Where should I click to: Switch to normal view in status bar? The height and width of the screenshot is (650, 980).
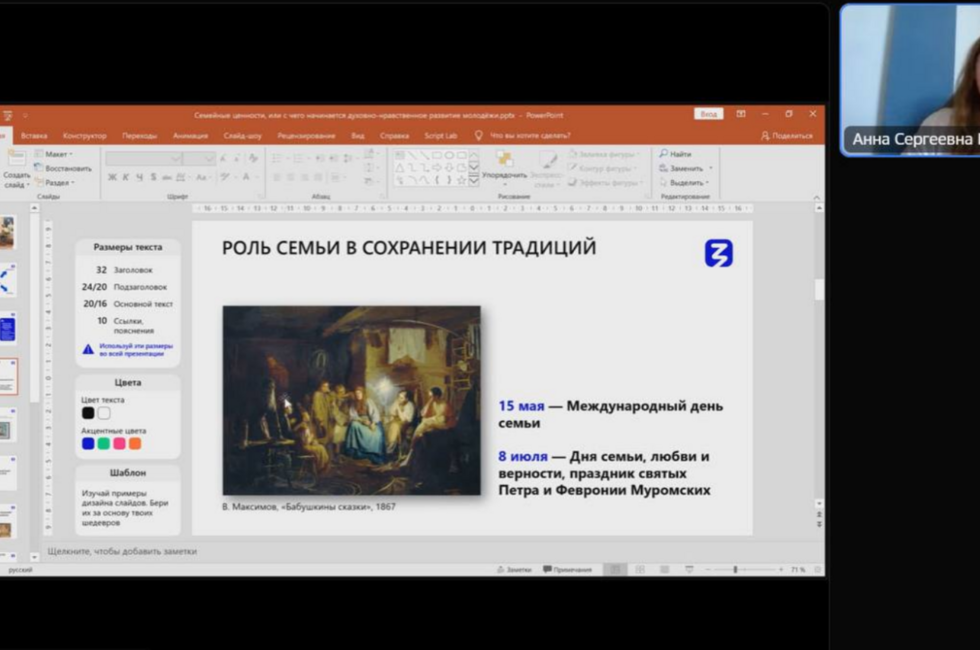click(615, 569)
